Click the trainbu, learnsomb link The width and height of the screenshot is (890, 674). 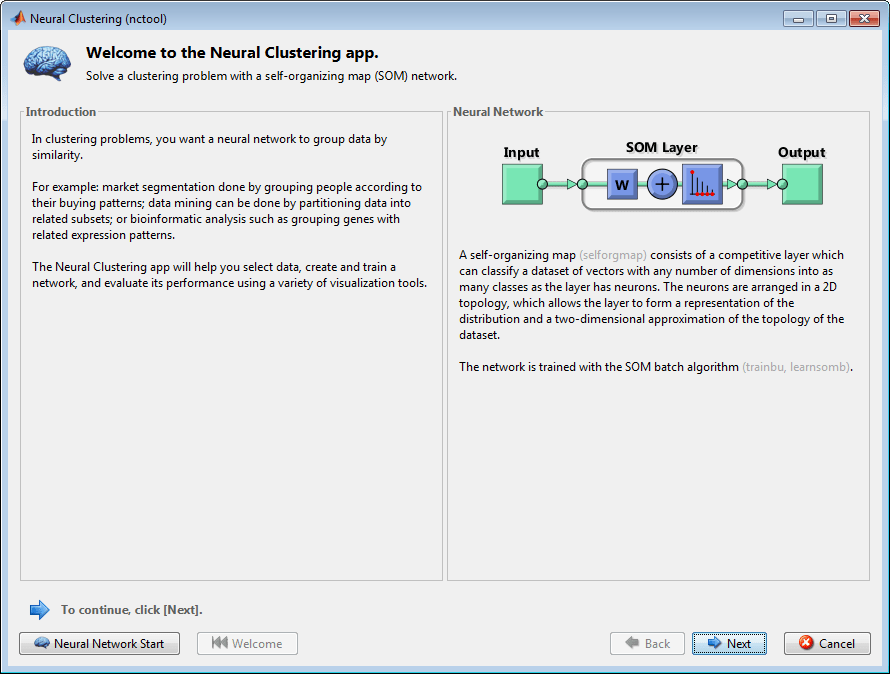(x=796, y=367)
